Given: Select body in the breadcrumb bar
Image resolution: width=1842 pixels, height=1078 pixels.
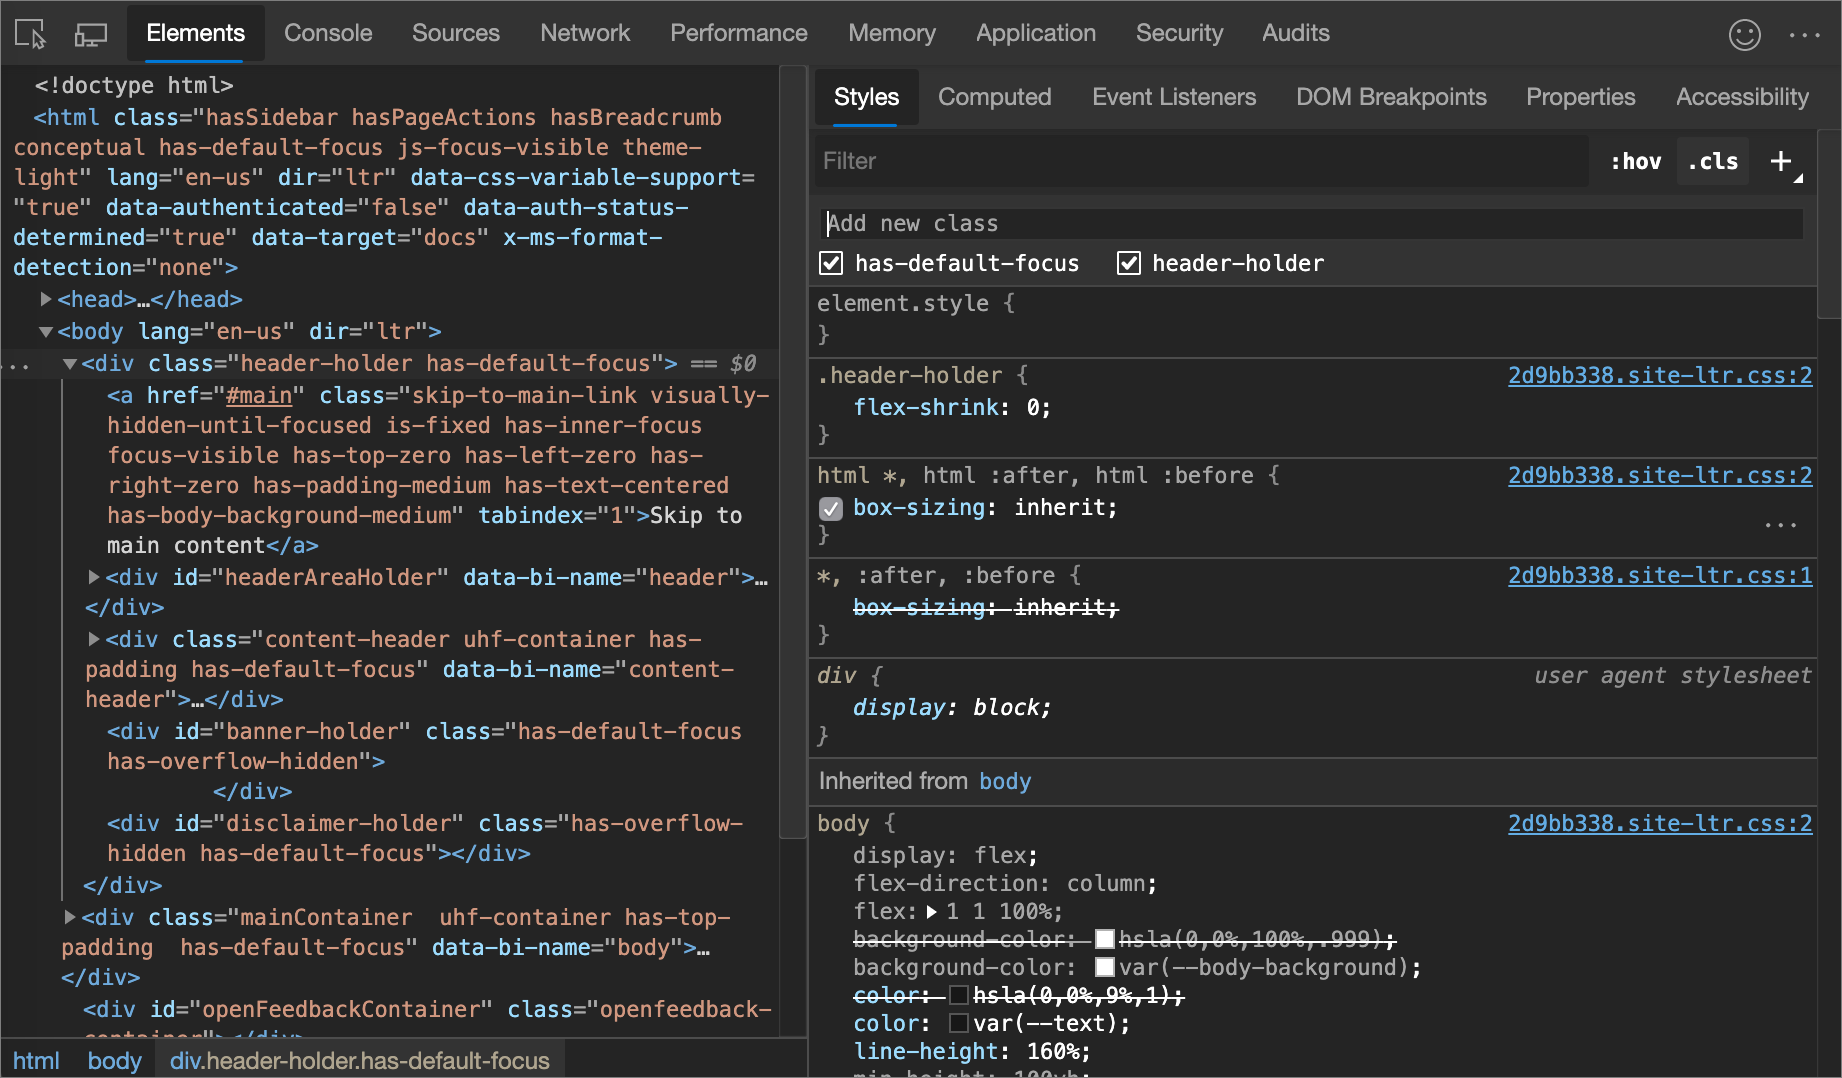Looking at the screenshot, I should coord(114,1060).
